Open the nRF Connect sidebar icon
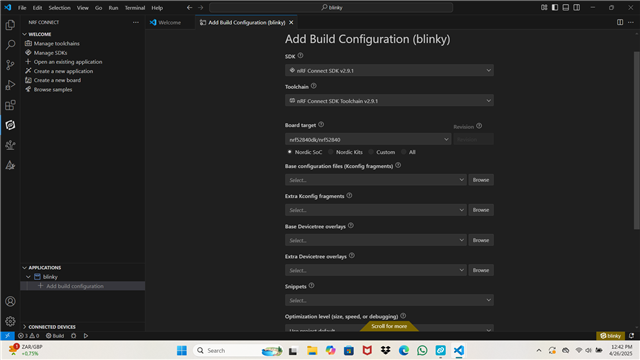Image resolution: width=640 pixels, height=360 pixels. click(x=10, y=125)
